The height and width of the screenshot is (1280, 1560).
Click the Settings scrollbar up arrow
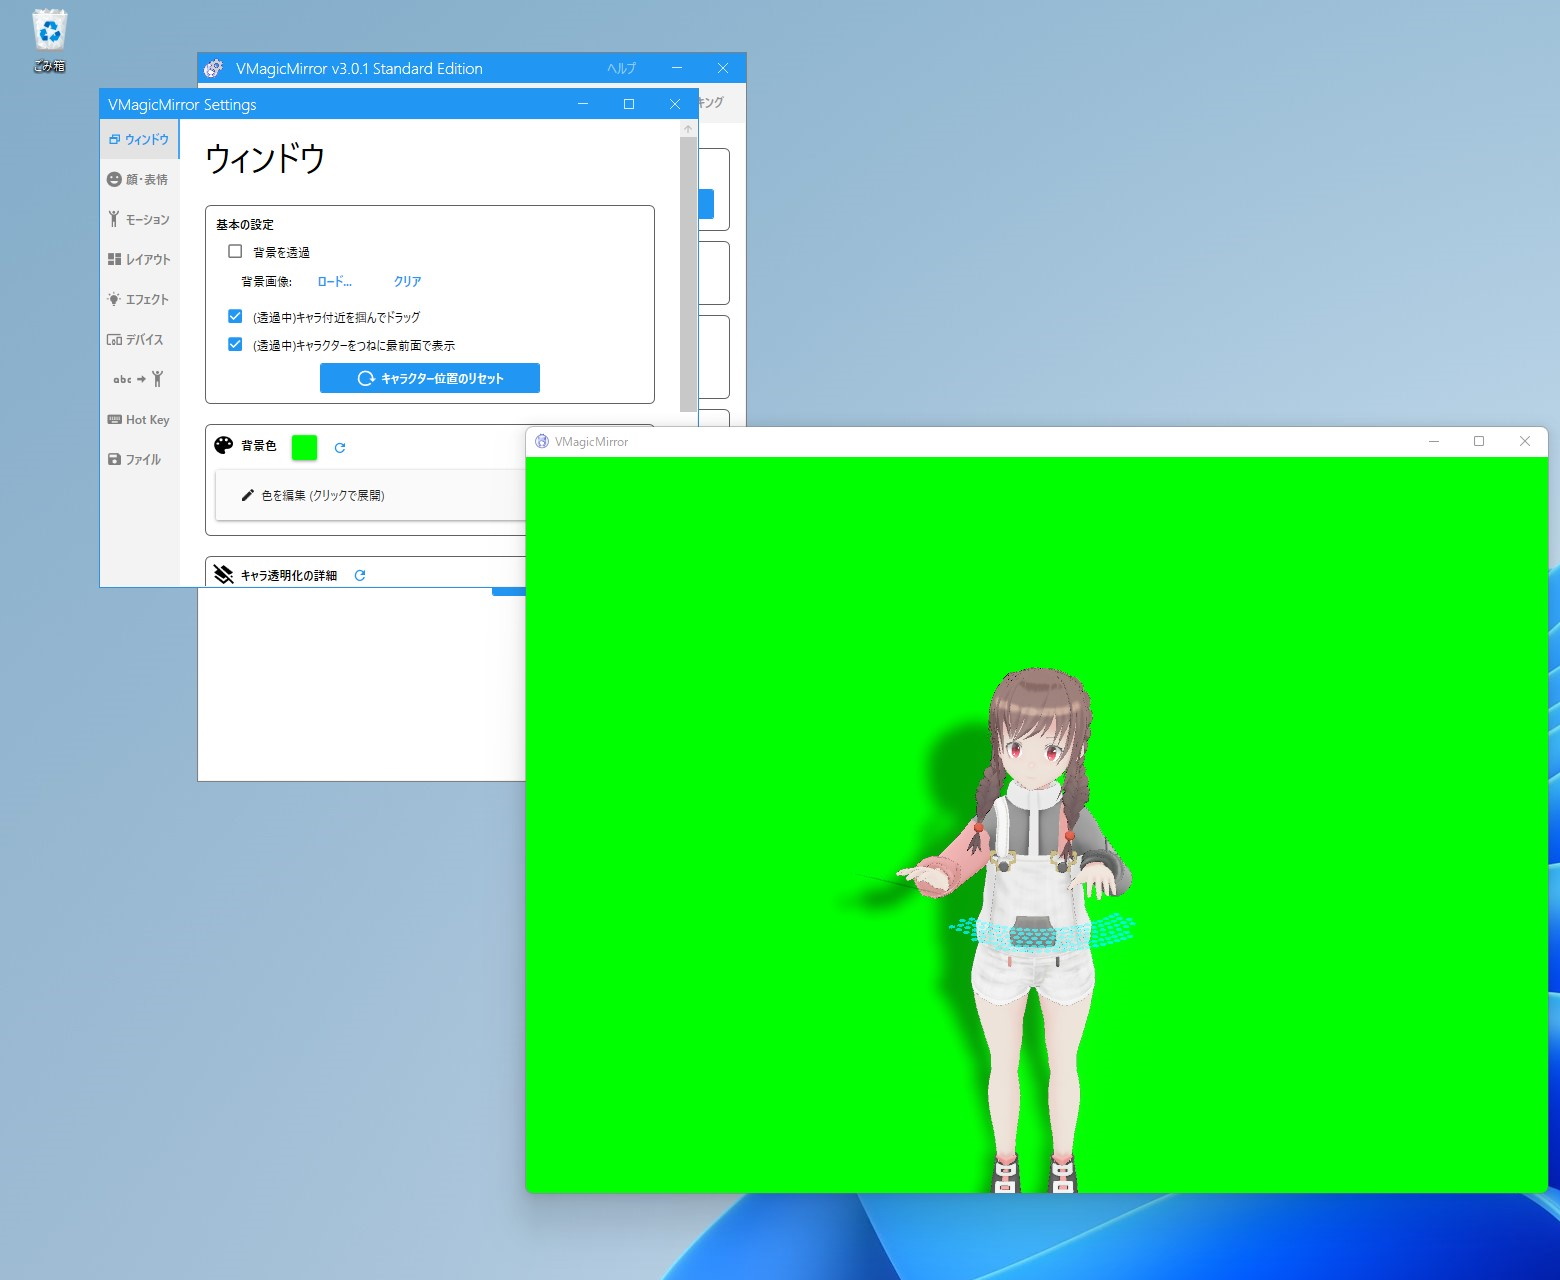[688, 129]
